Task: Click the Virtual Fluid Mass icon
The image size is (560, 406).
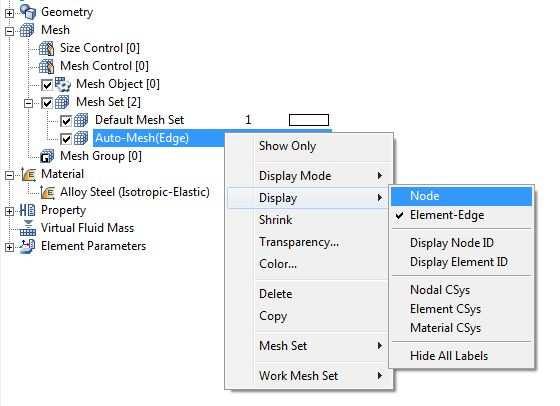Action: [x=28, y=228]
